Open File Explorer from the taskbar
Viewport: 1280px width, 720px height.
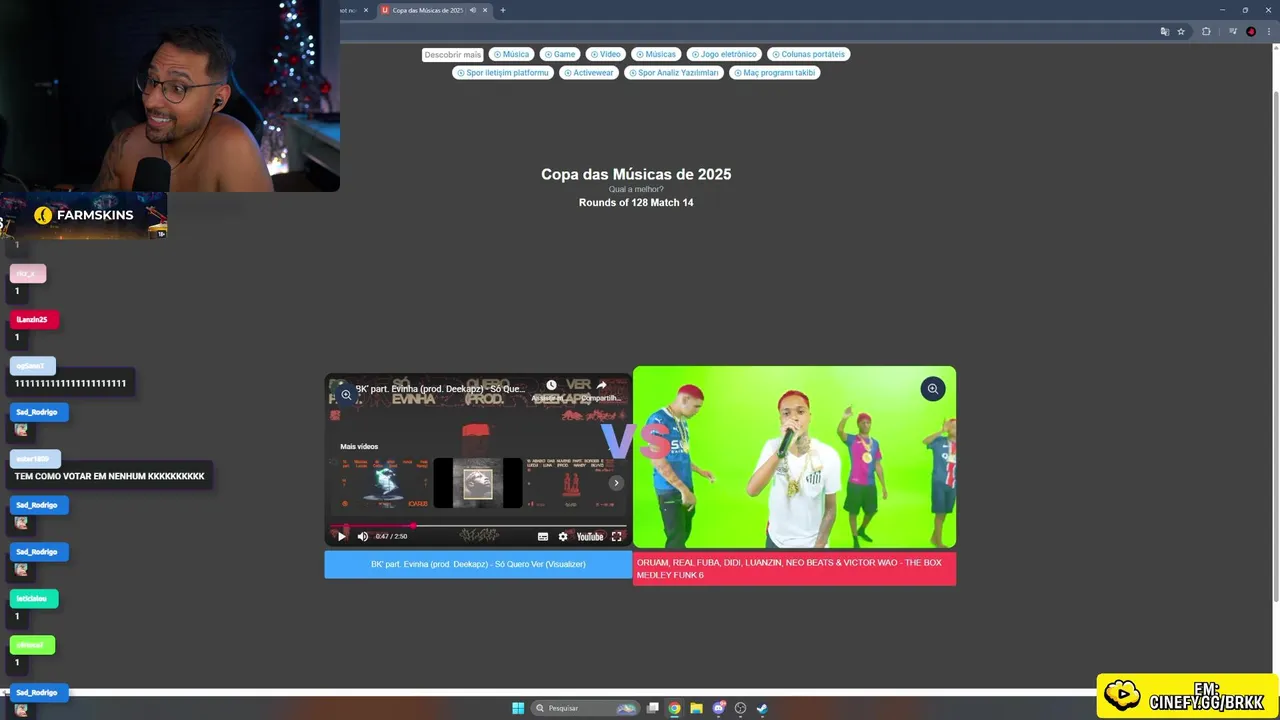(697, 708)
